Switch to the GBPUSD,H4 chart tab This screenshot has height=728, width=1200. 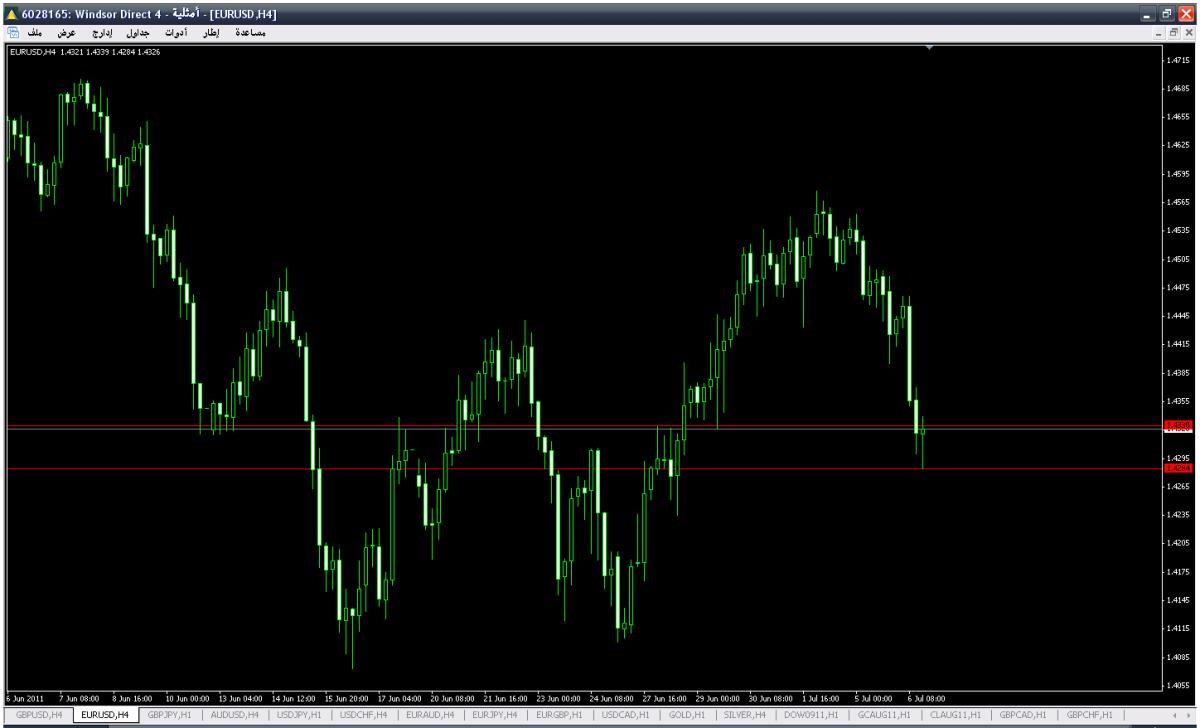[x=39, y=715]
